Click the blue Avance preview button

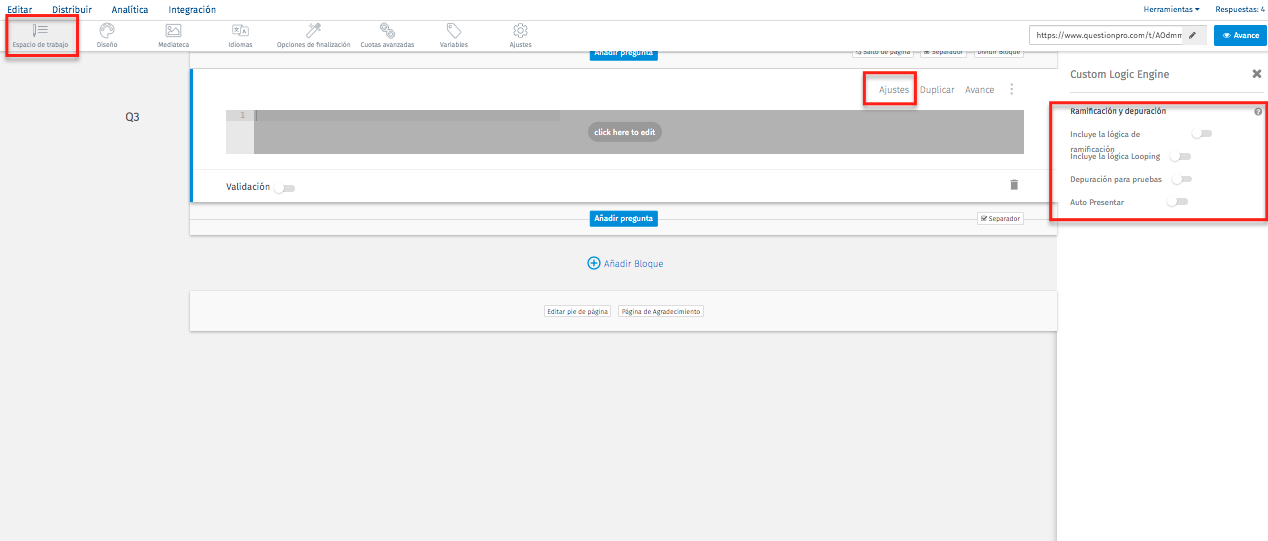point(1240,35)
